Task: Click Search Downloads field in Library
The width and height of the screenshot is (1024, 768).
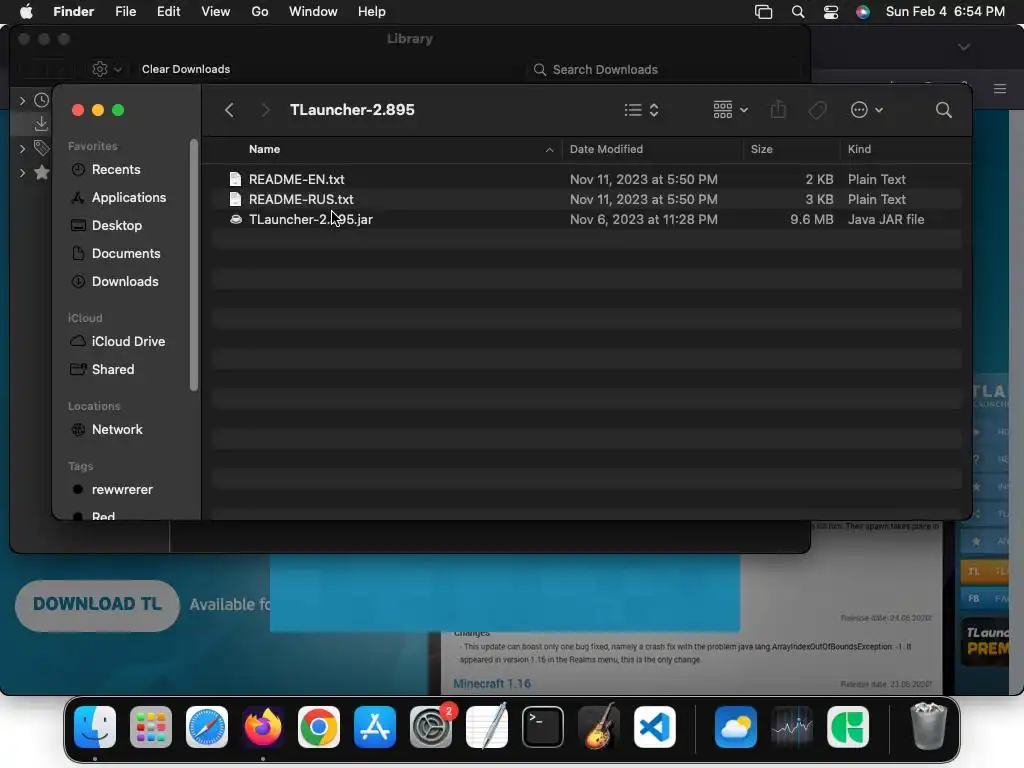Action: [664, 69]
